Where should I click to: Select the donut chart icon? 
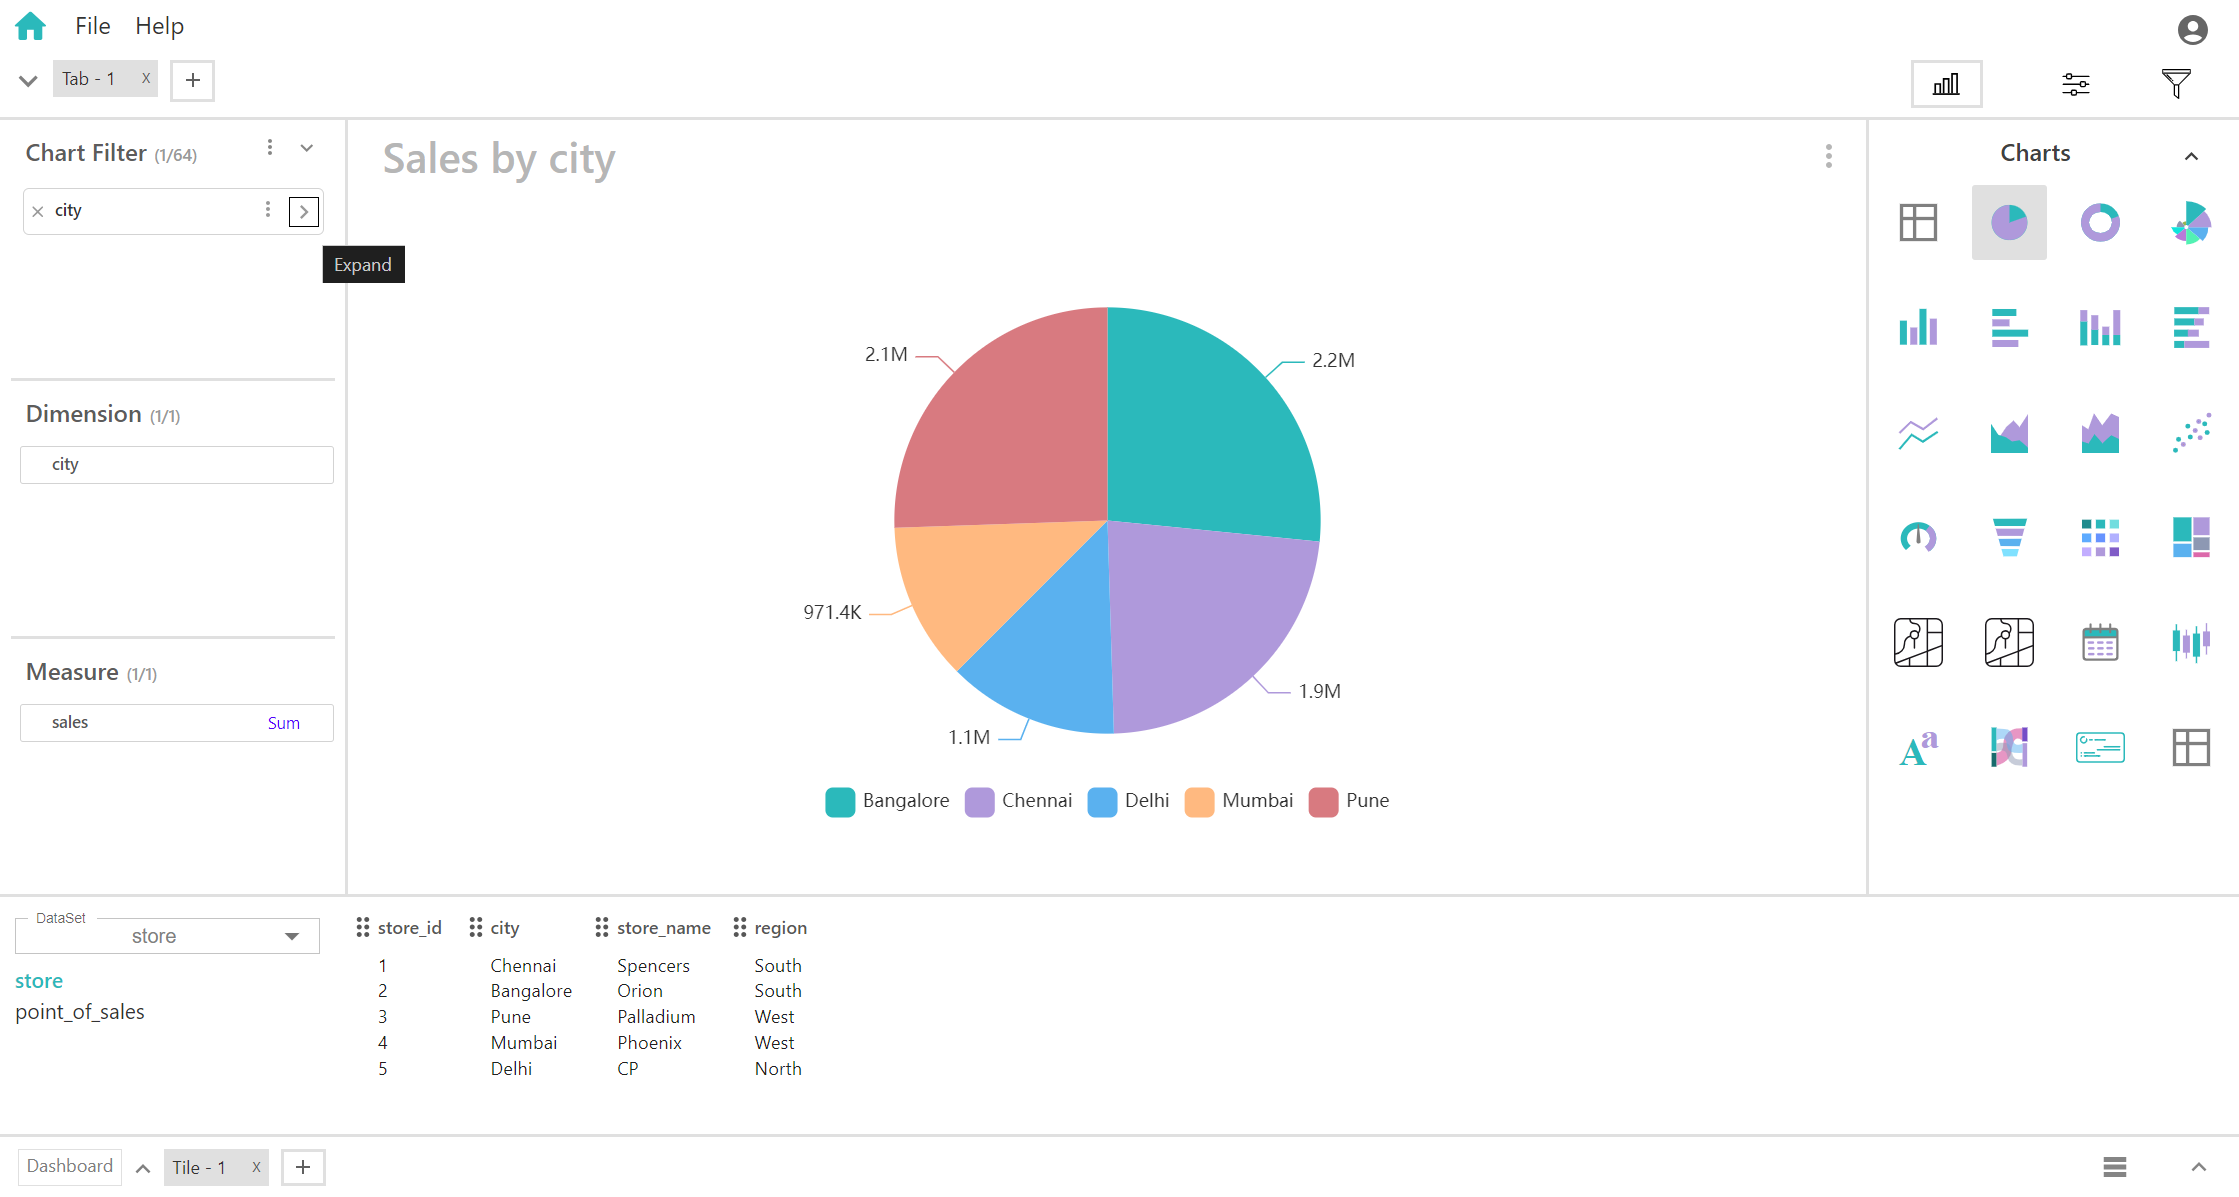pos(2100,222)
